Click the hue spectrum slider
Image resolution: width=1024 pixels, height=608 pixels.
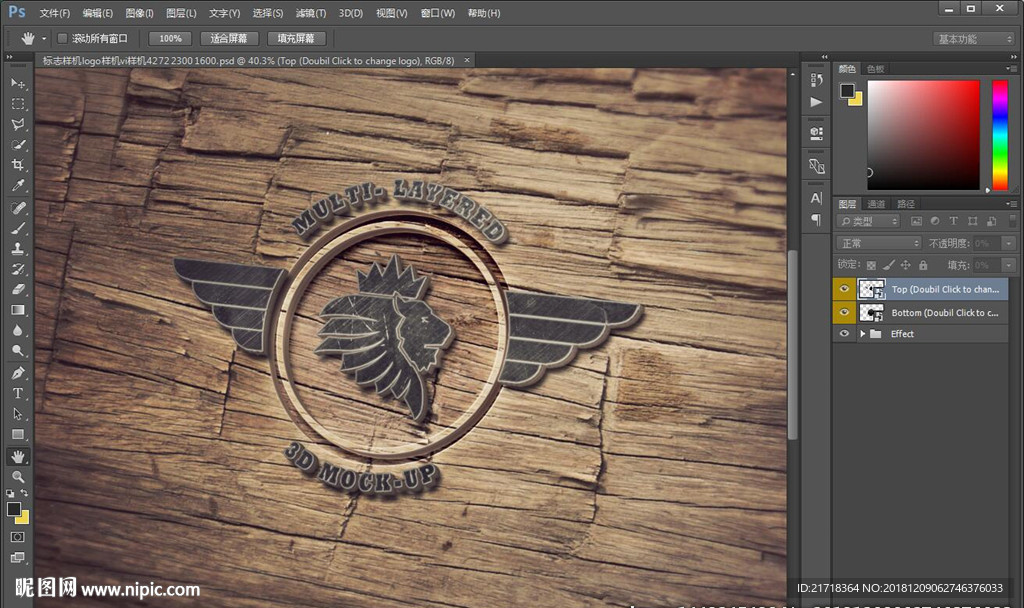pos(1000,135)
